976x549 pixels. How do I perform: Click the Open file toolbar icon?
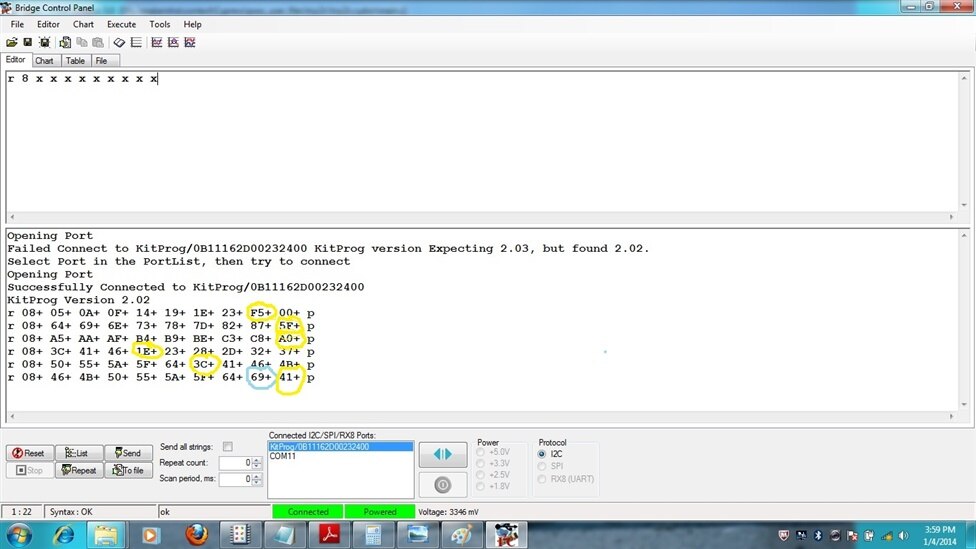[x=12, y=42]
